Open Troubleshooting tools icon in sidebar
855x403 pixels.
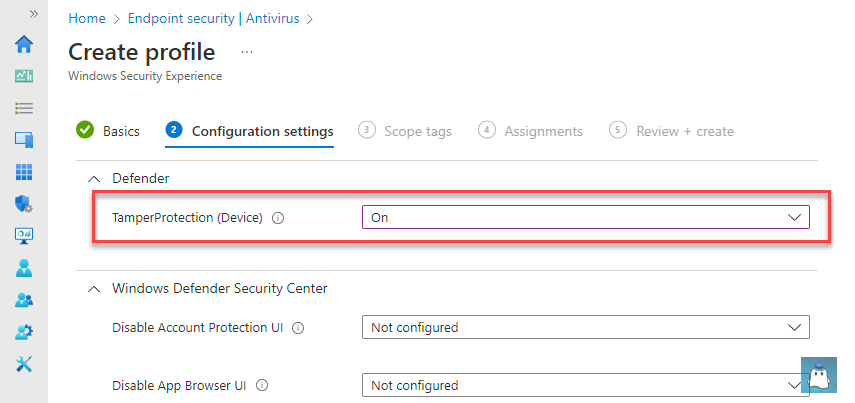click(x=24, y=364)
